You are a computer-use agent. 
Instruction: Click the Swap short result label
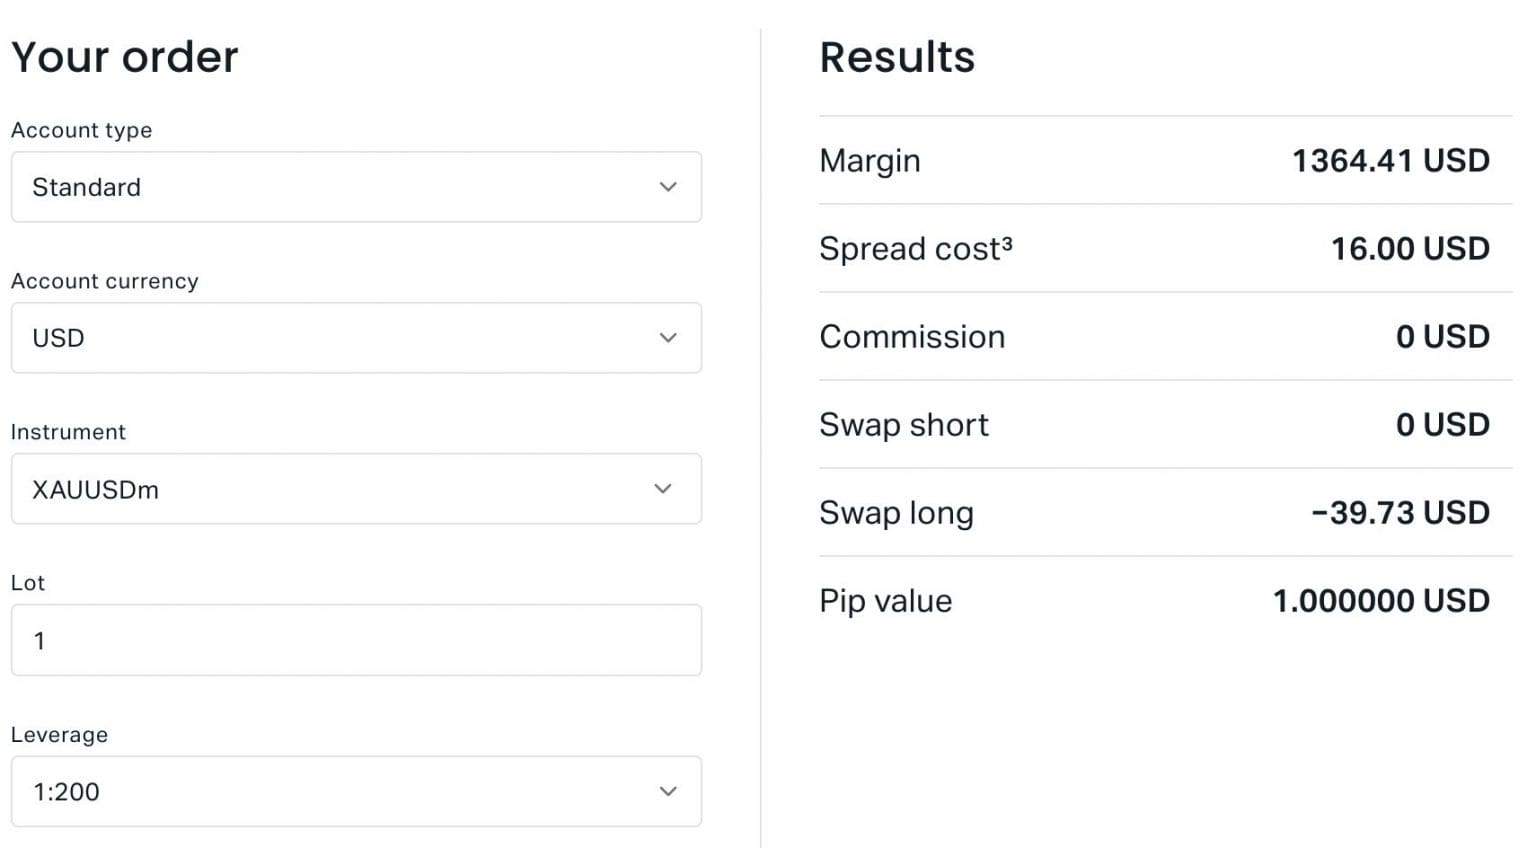click(x=904, y=425)
